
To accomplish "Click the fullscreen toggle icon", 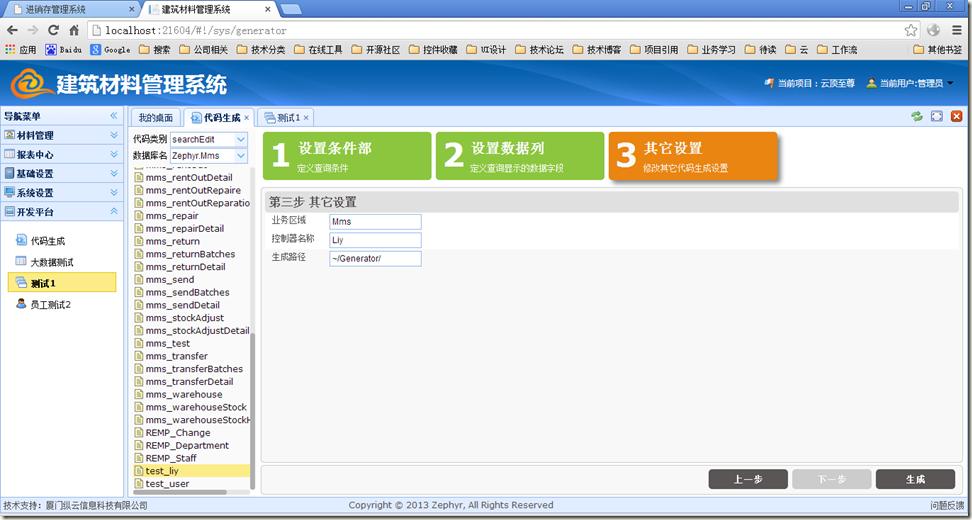I will (937, 117).
